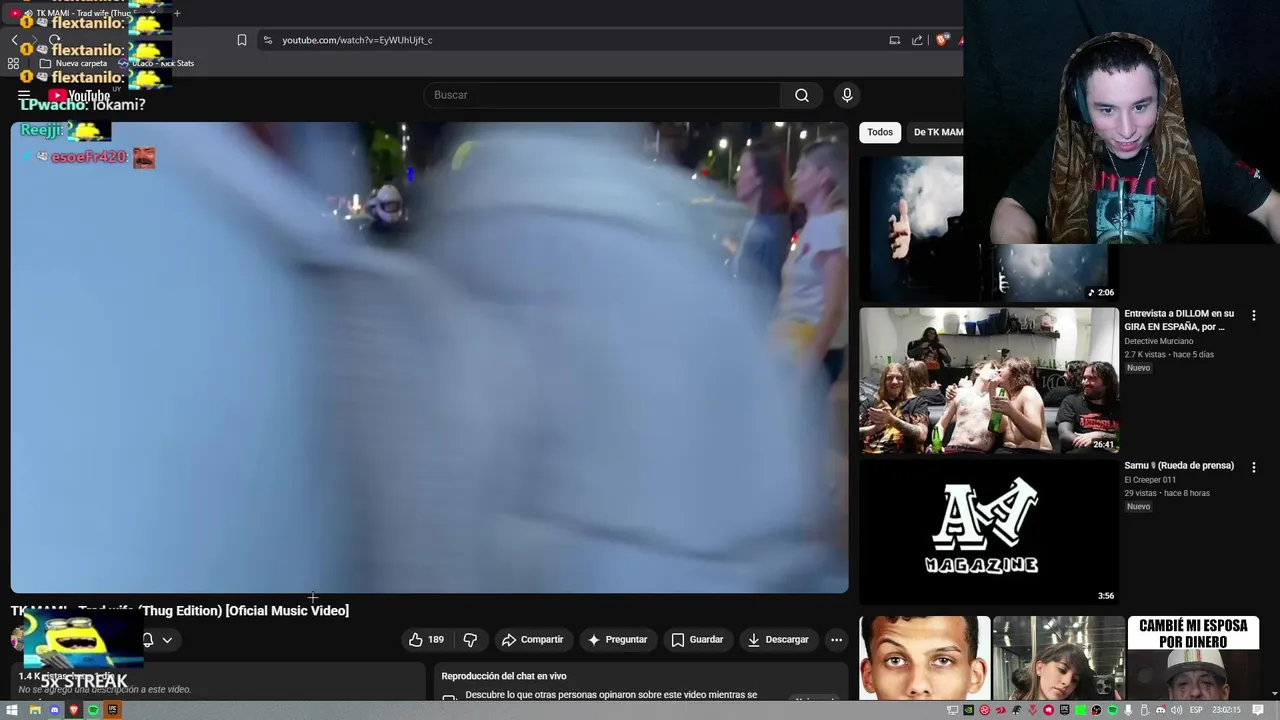Click the 23:02:15 system clock

point(1227,710)
